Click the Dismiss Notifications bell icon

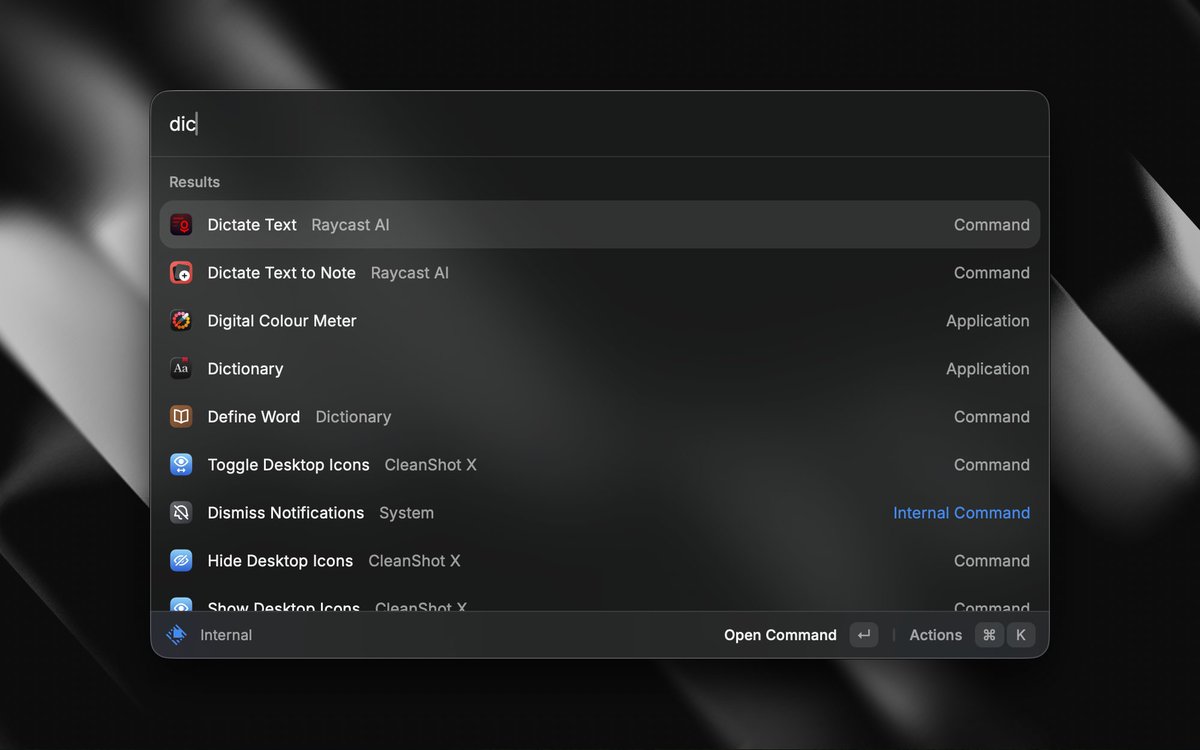[181, 513]
